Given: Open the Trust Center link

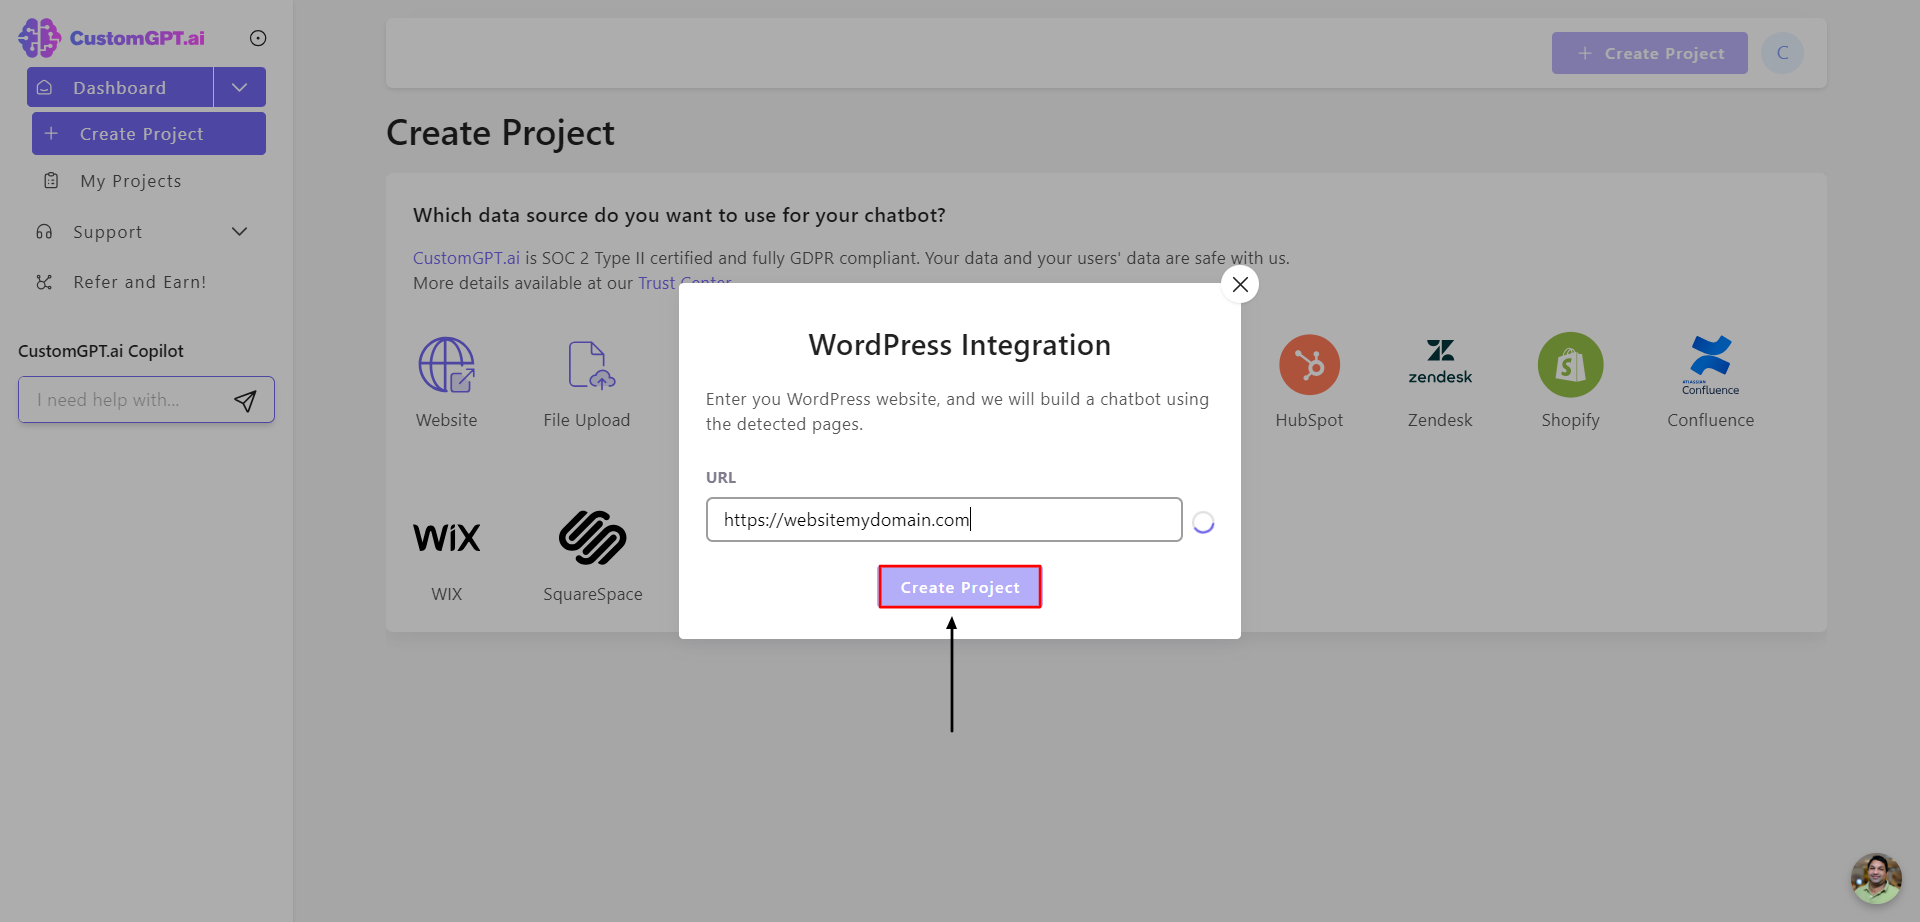Looking at the screenshot, I should (x=685, y=283).
